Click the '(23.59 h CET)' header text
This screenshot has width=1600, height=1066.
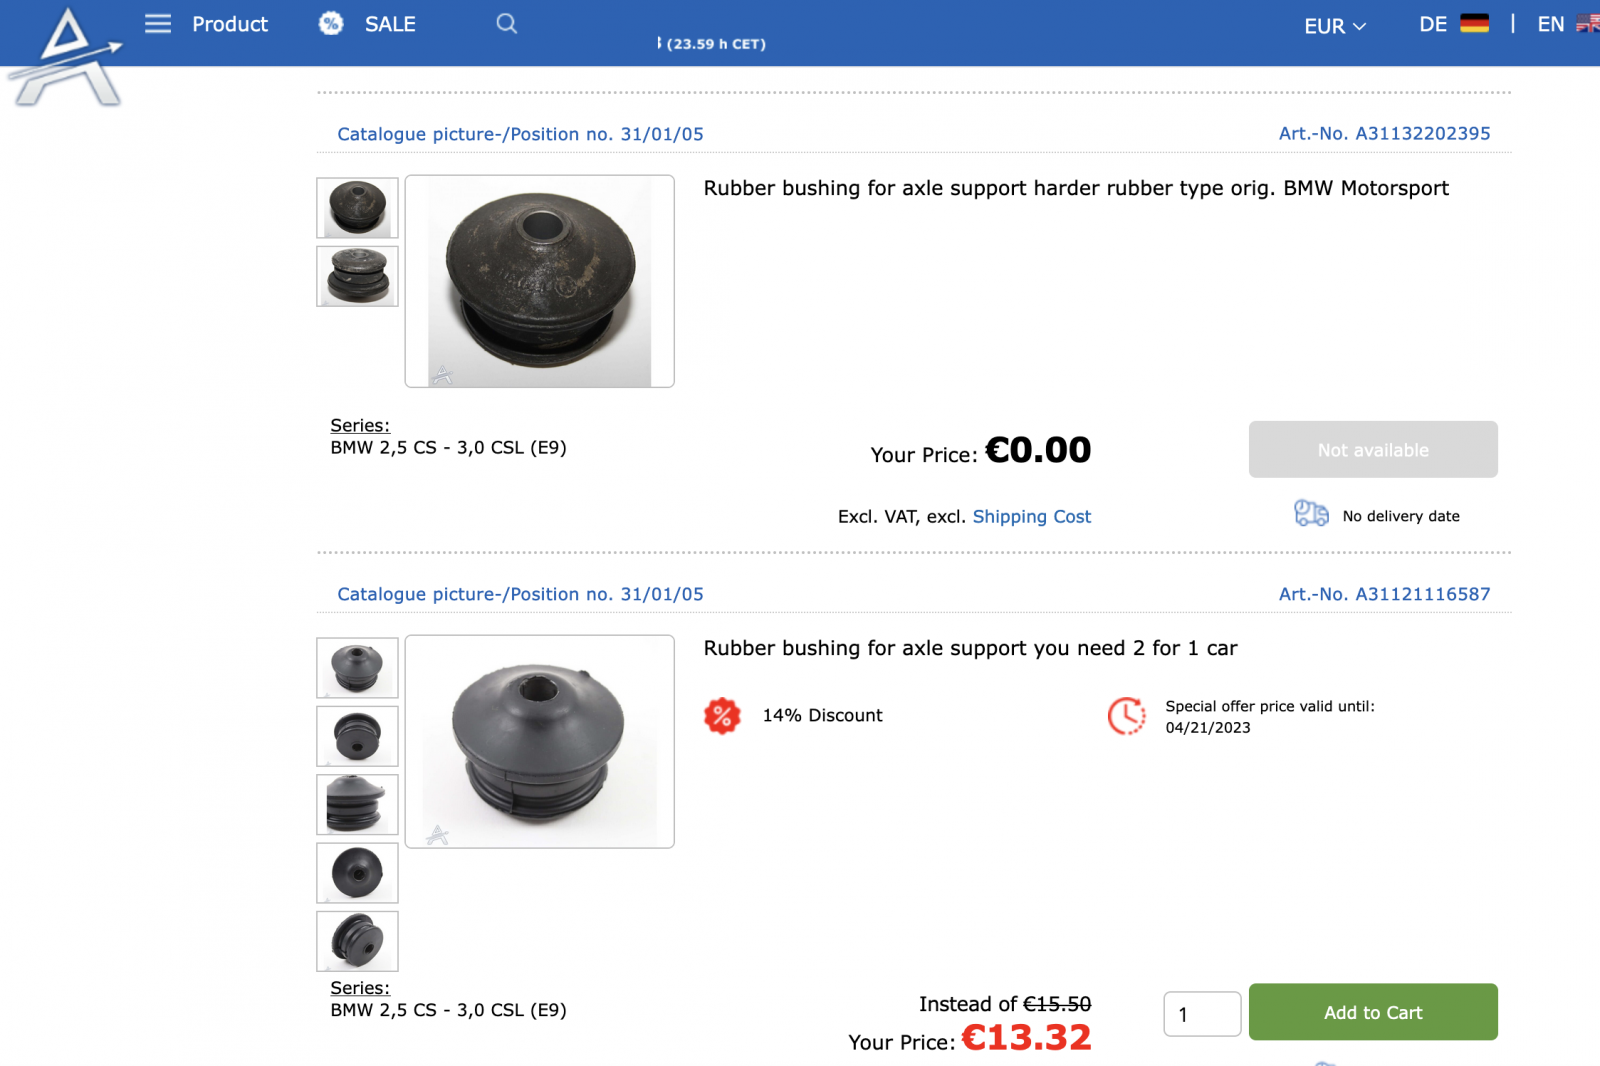[x=716, y=44]
